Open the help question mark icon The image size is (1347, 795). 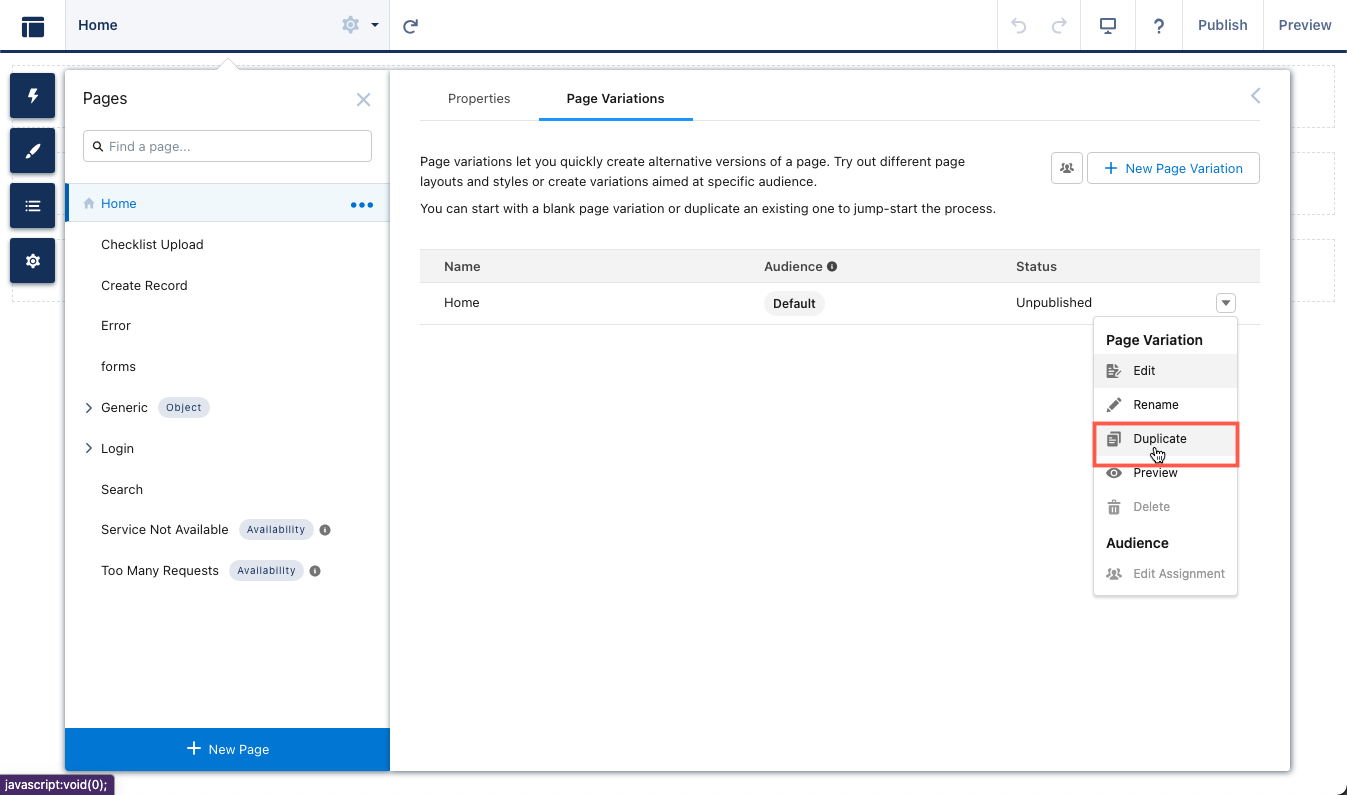pos(1159,25)
